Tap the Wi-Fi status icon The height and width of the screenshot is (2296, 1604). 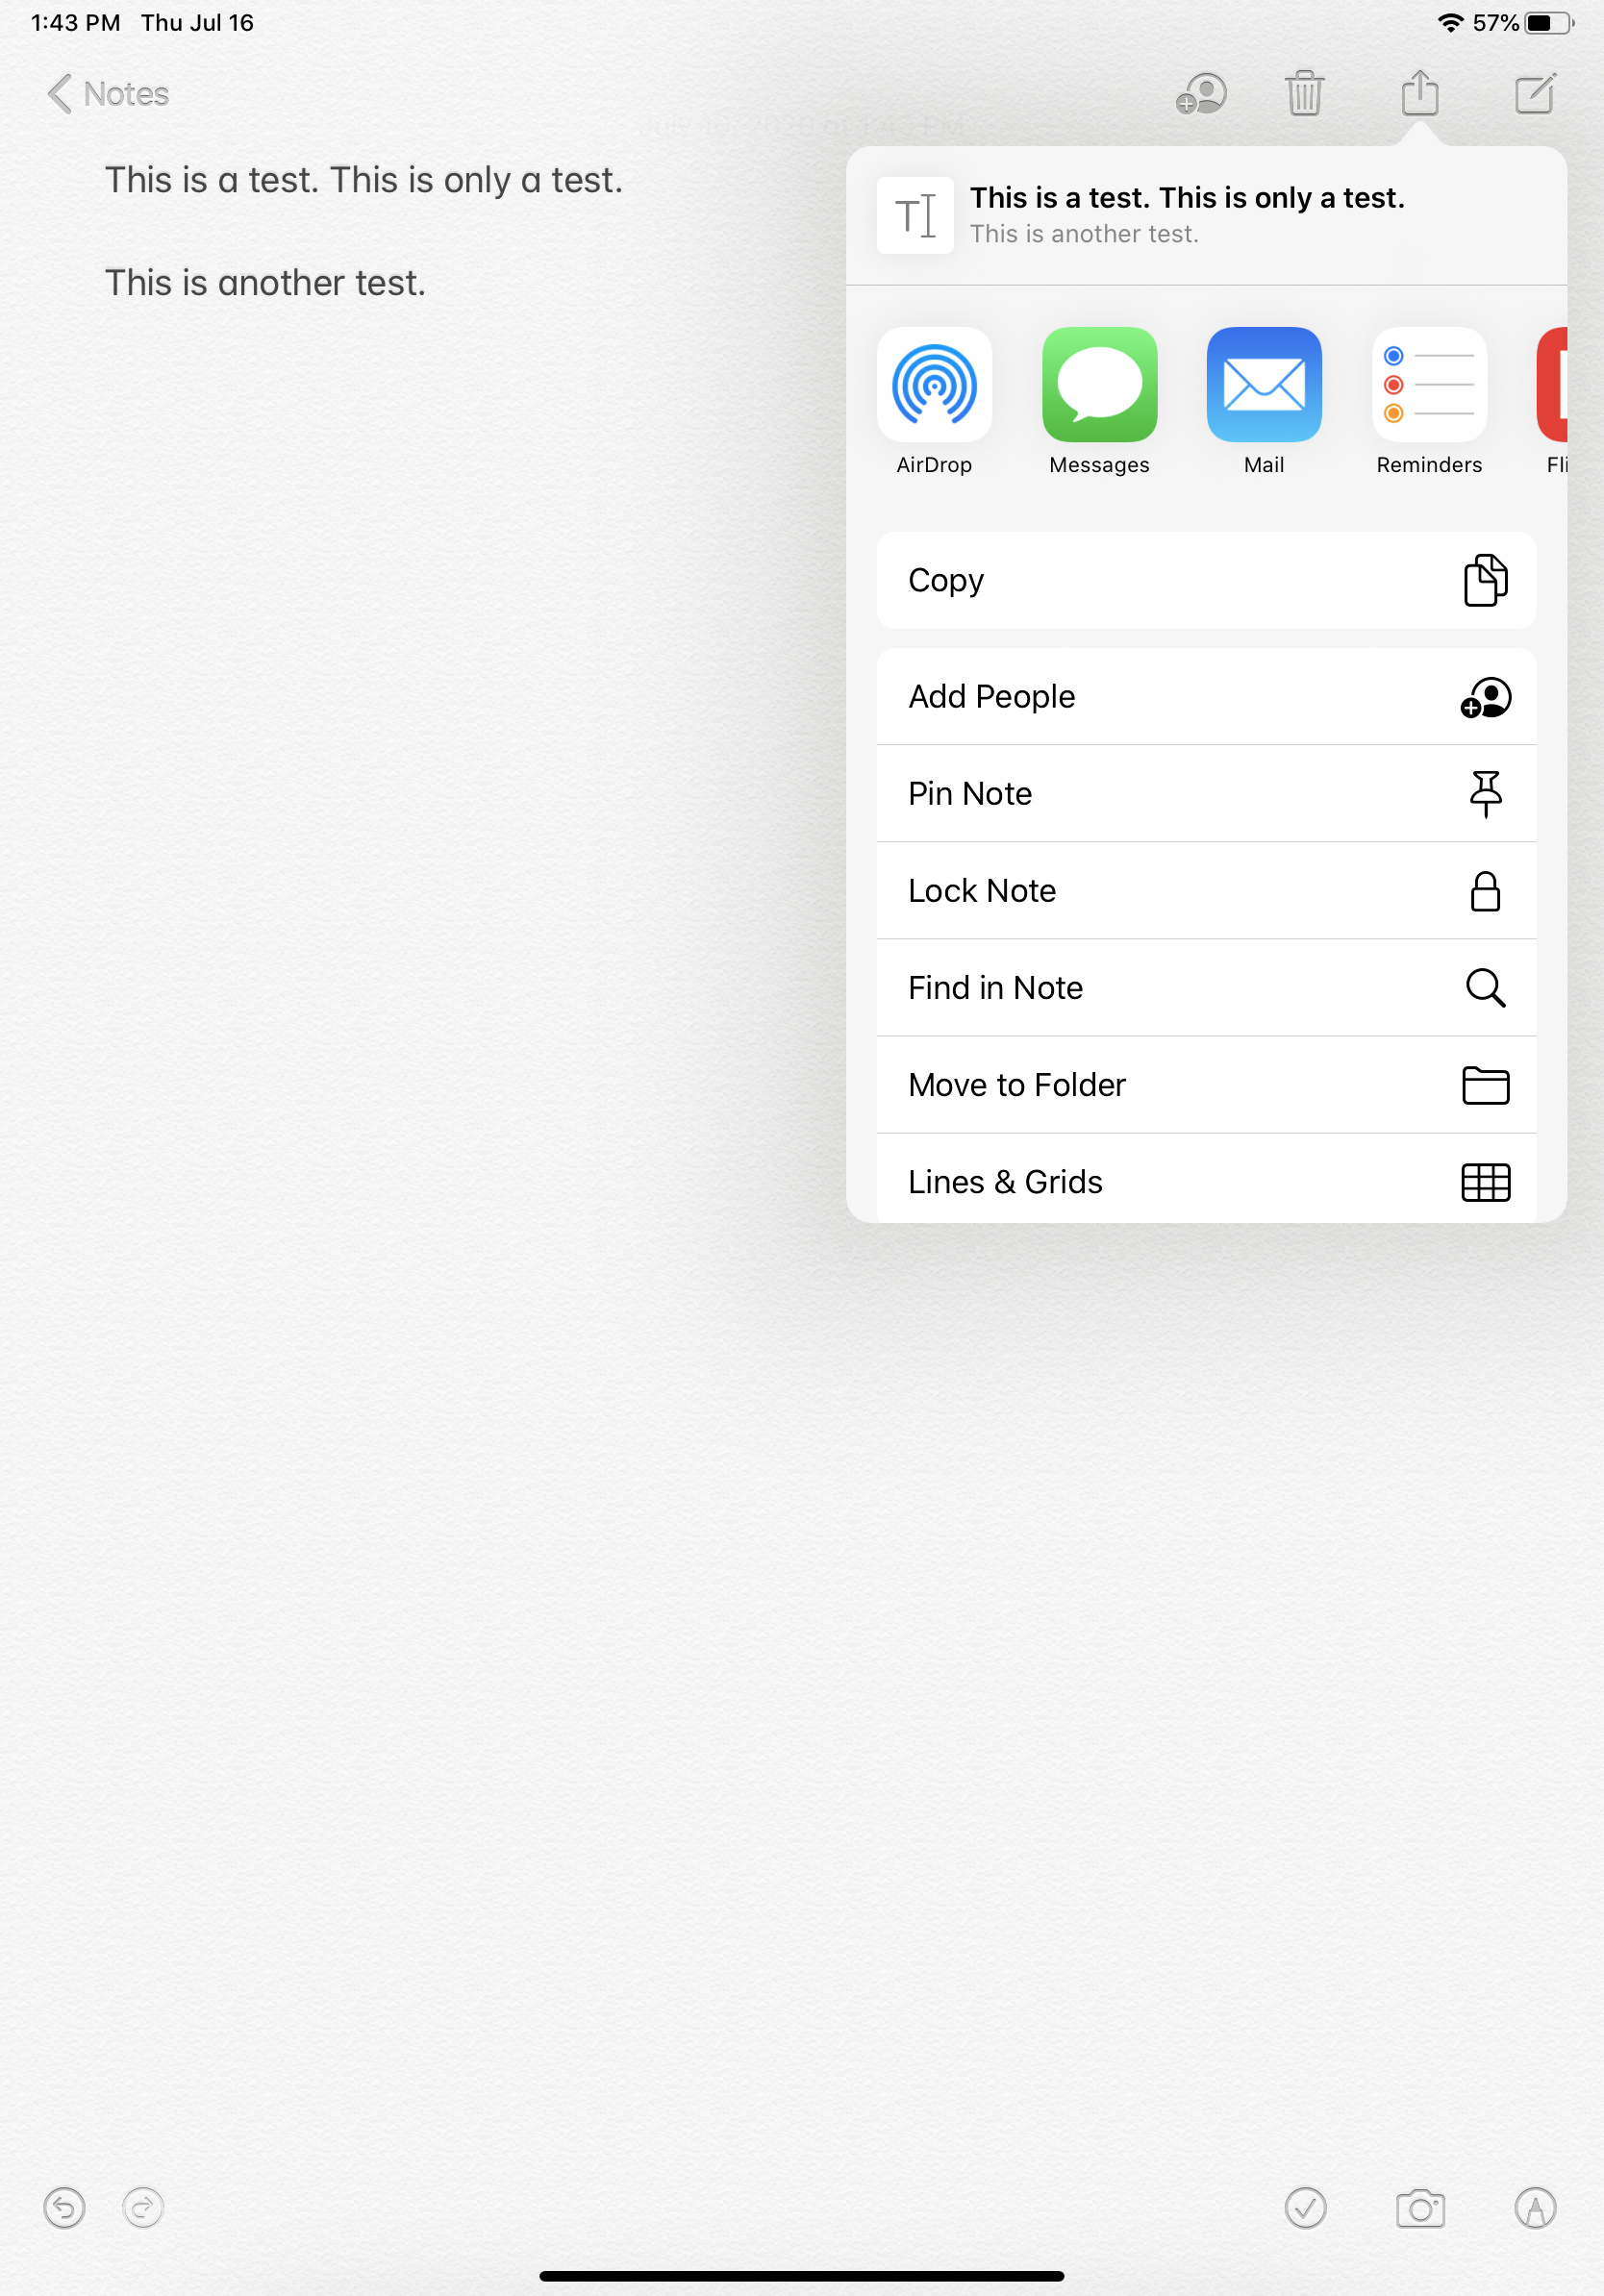tap(1450, 22)
